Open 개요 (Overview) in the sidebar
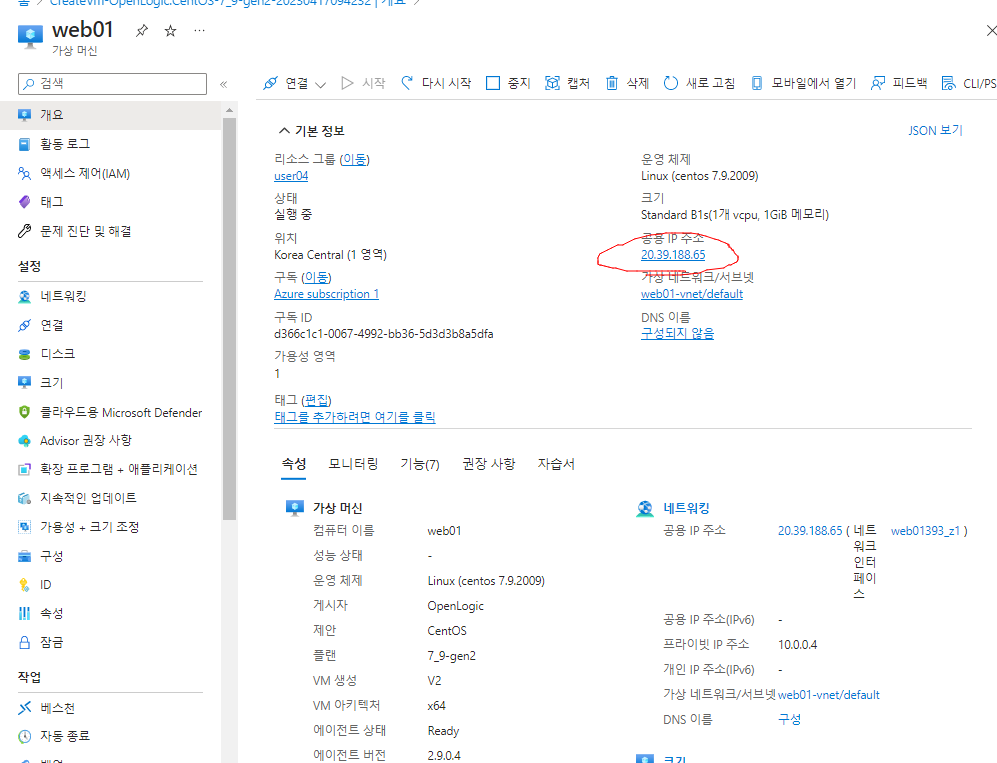This screenshot has width=997, height=763. tap(111, 115)
